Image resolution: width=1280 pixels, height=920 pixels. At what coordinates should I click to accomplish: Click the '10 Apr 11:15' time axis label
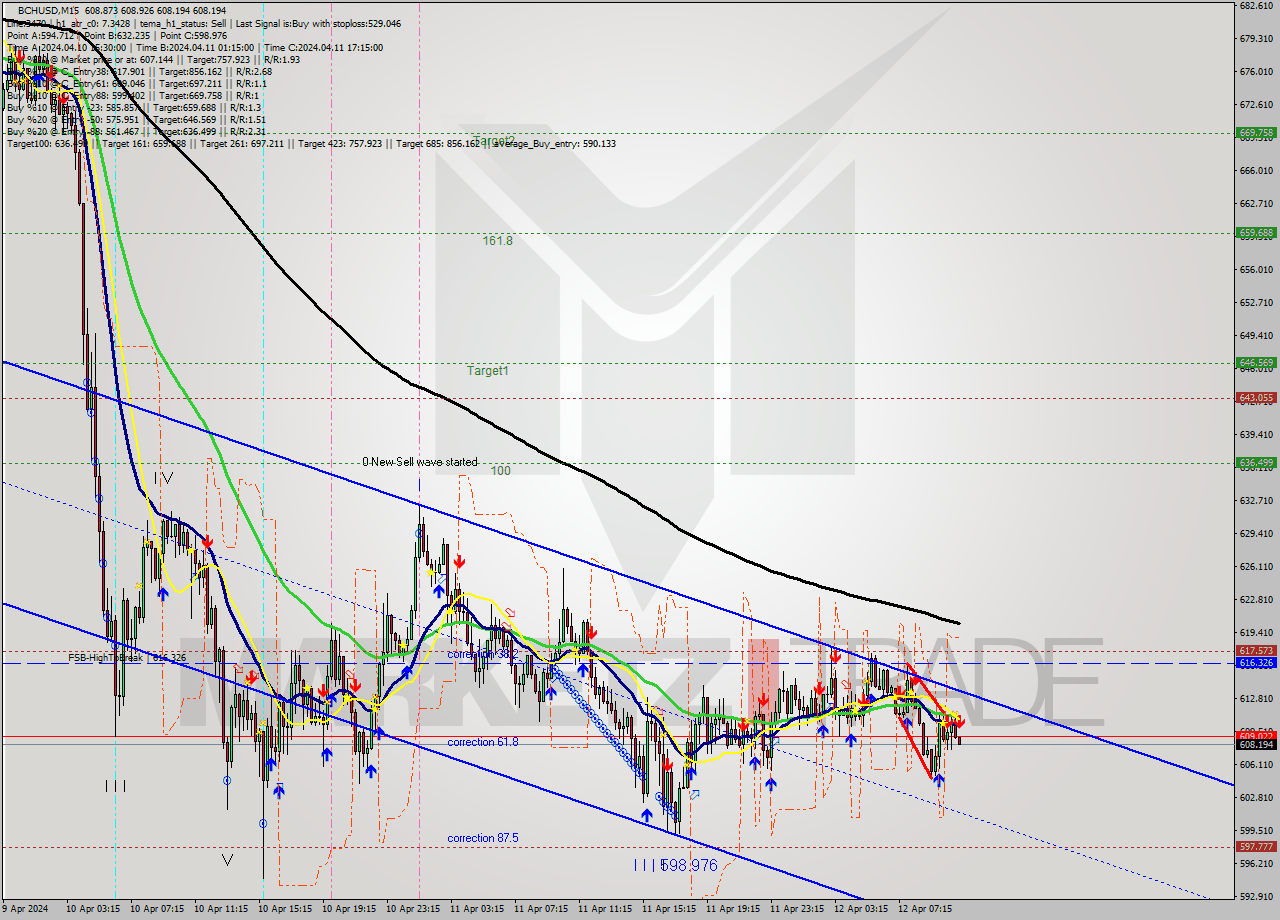point(219,909)
